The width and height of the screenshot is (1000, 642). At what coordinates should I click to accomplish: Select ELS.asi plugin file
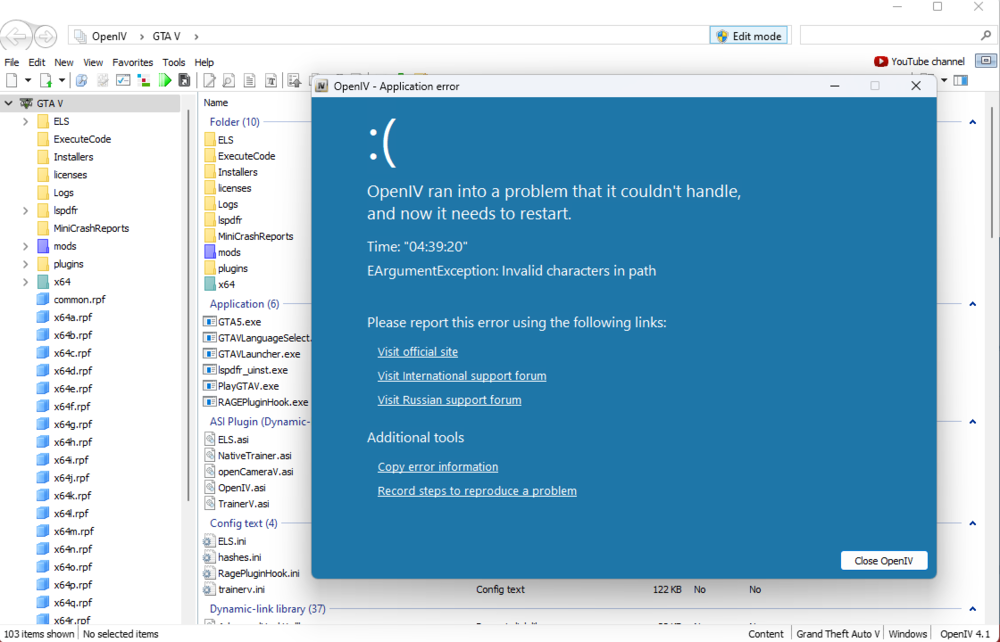[x=233, y=439]
